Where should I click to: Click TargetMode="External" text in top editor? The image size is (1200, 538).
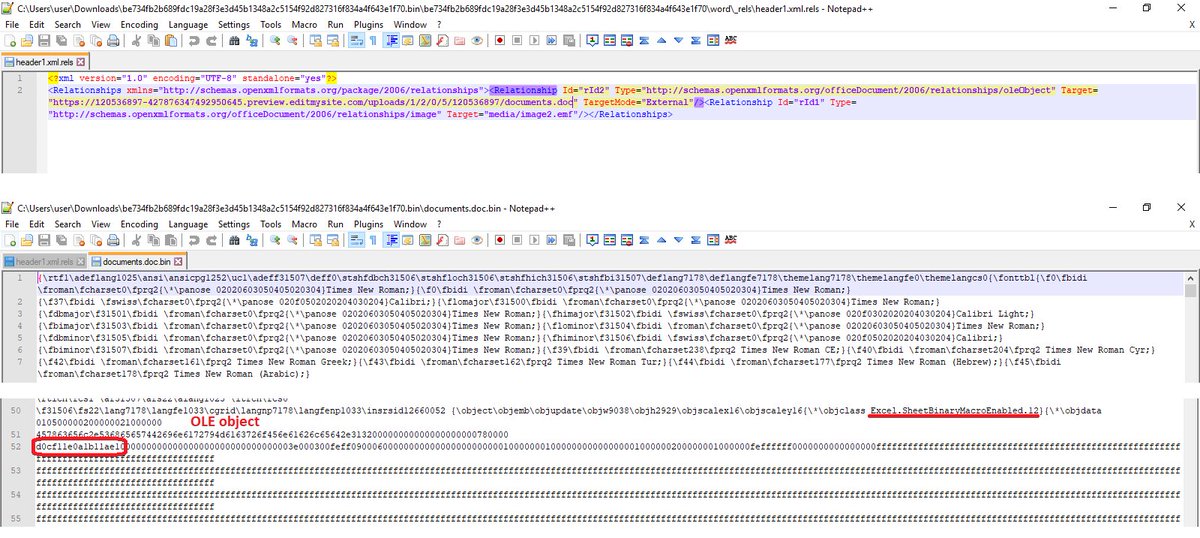(637, 102)
